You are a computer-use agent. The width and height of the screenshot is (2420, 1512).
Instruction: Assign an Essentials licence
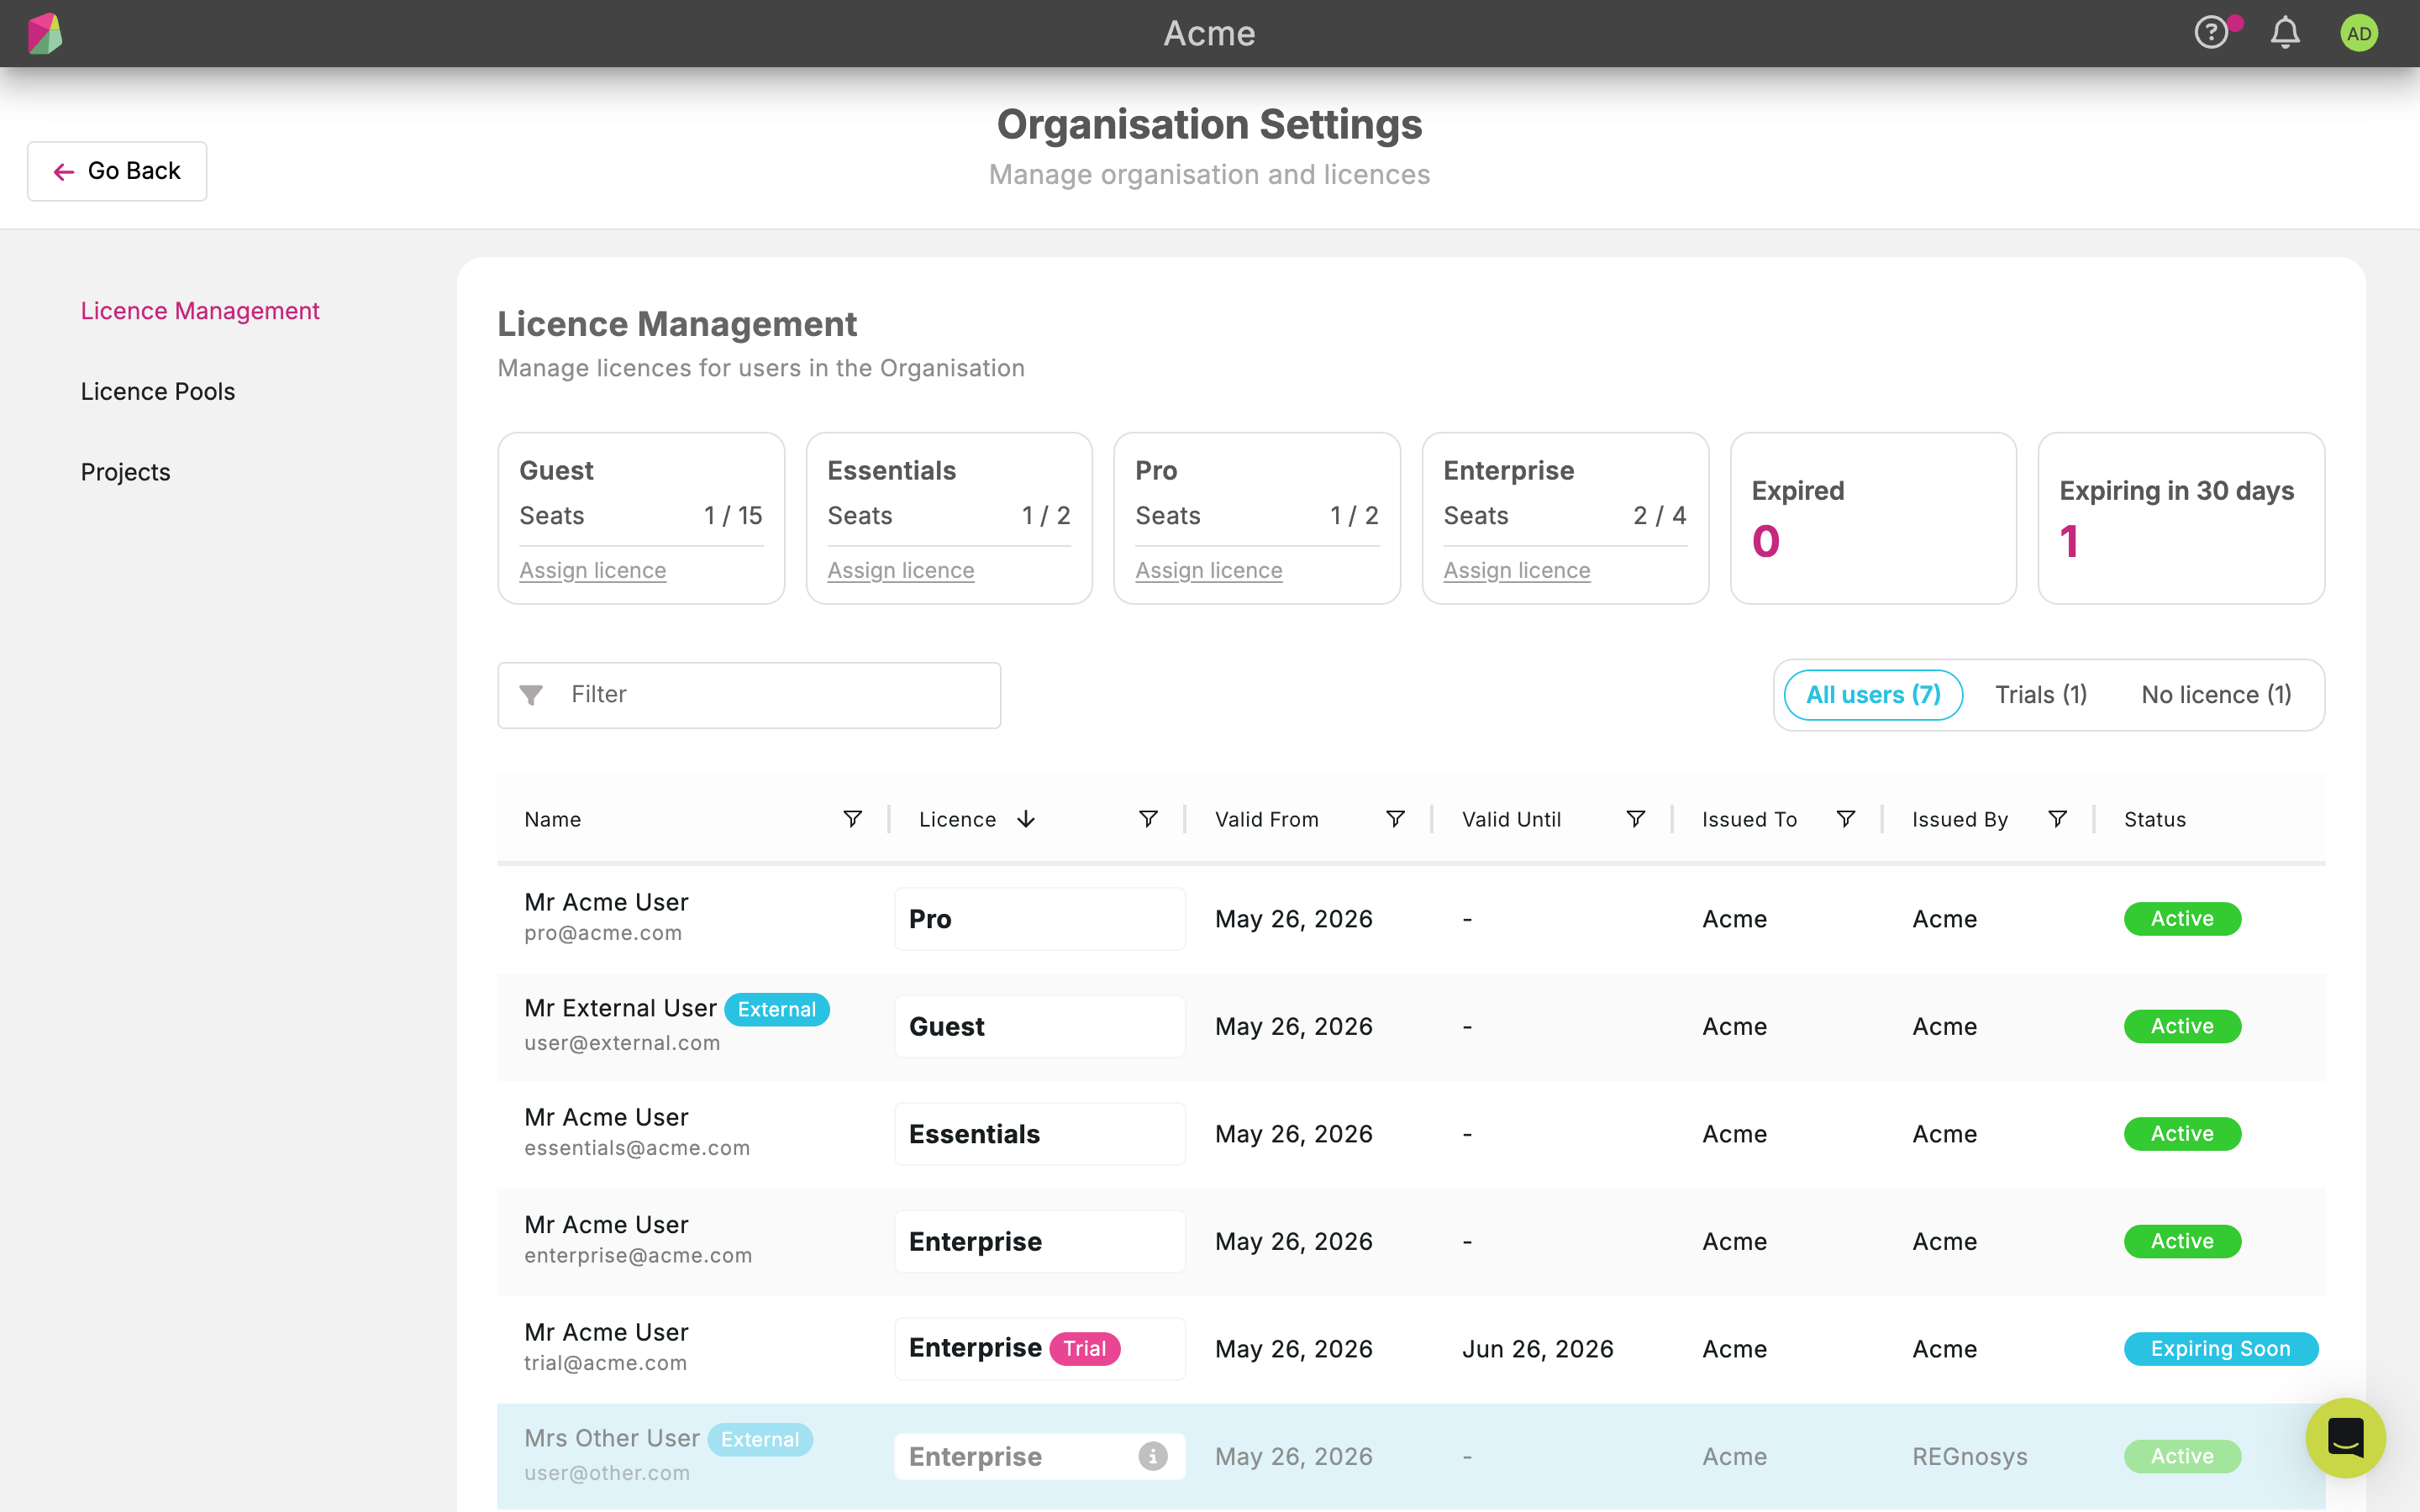901,570
